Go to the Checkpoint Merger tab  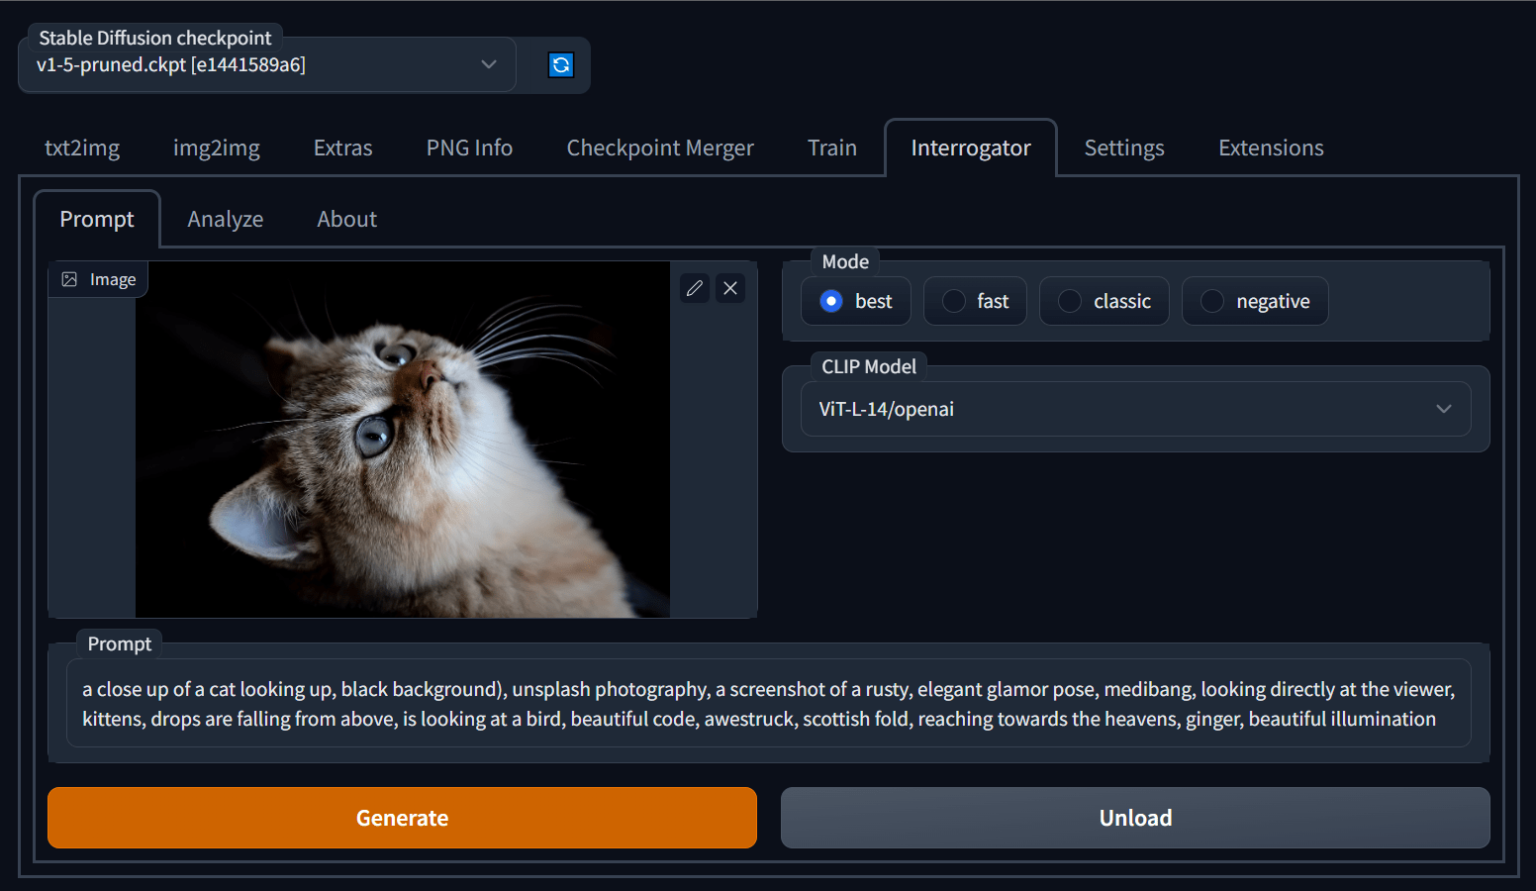coord(660,147)
